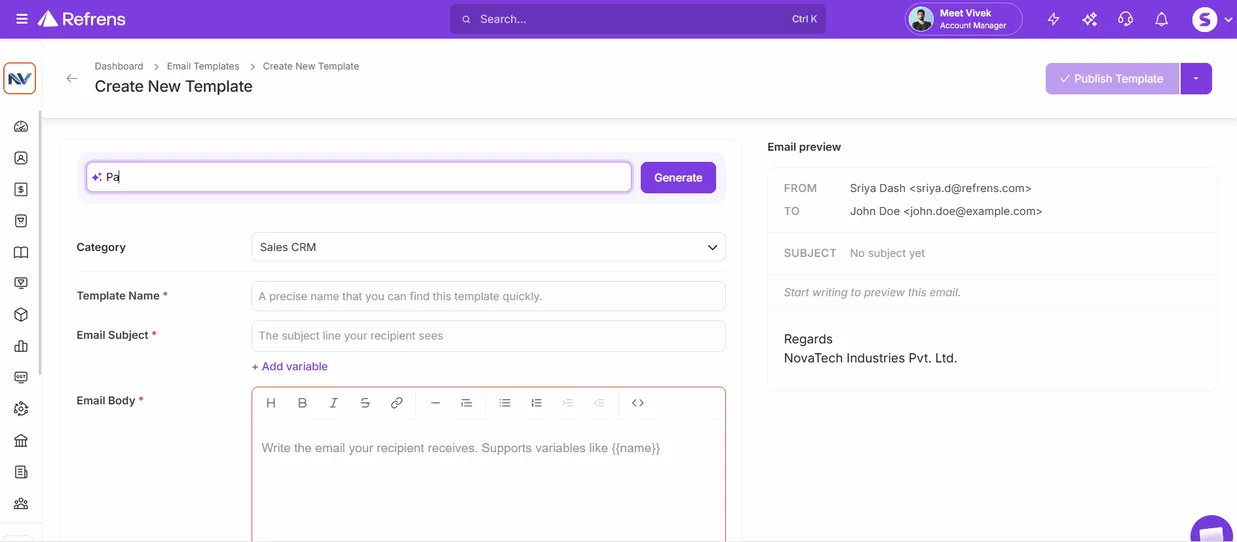Open the team people icon in the sidebar
The height and width of the screenshot is (542, 1237).
21,503
